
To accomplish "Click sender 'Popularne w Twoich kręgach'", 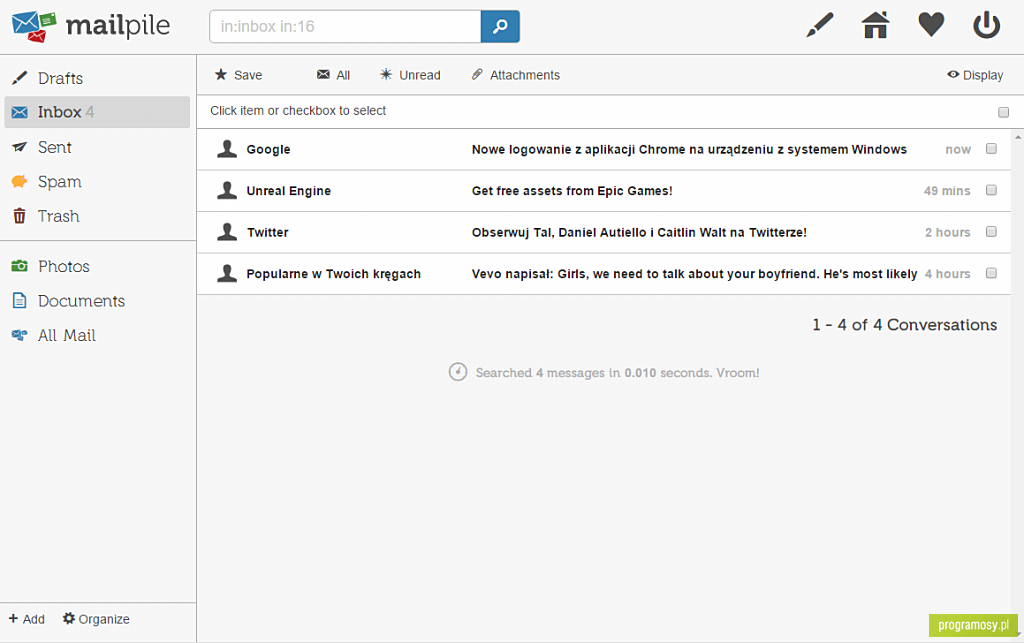I will 334,274.
